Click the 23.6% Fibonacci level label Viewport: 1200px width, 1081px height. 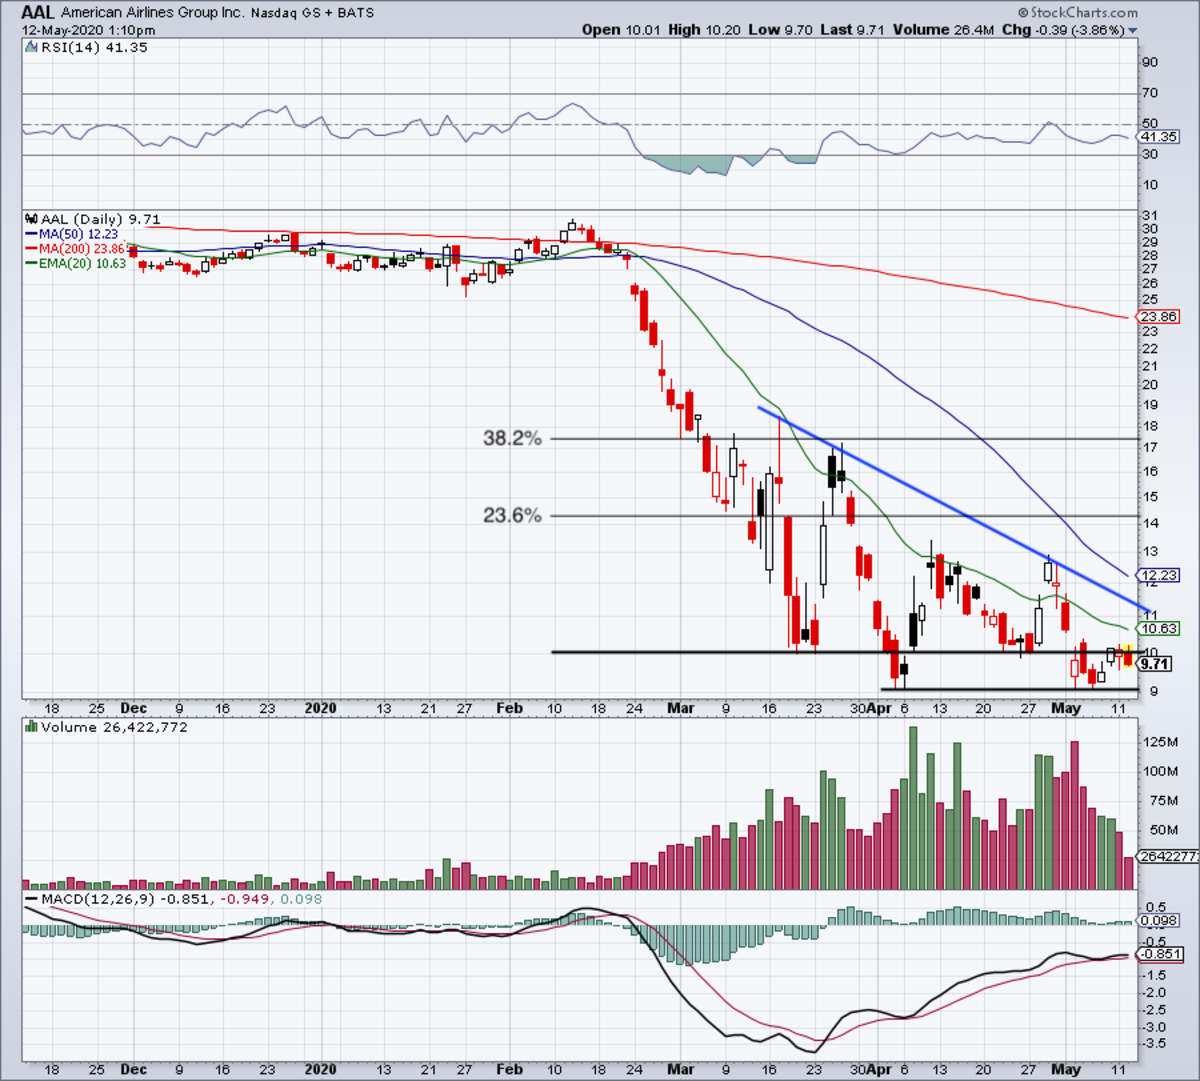(512, 516)
